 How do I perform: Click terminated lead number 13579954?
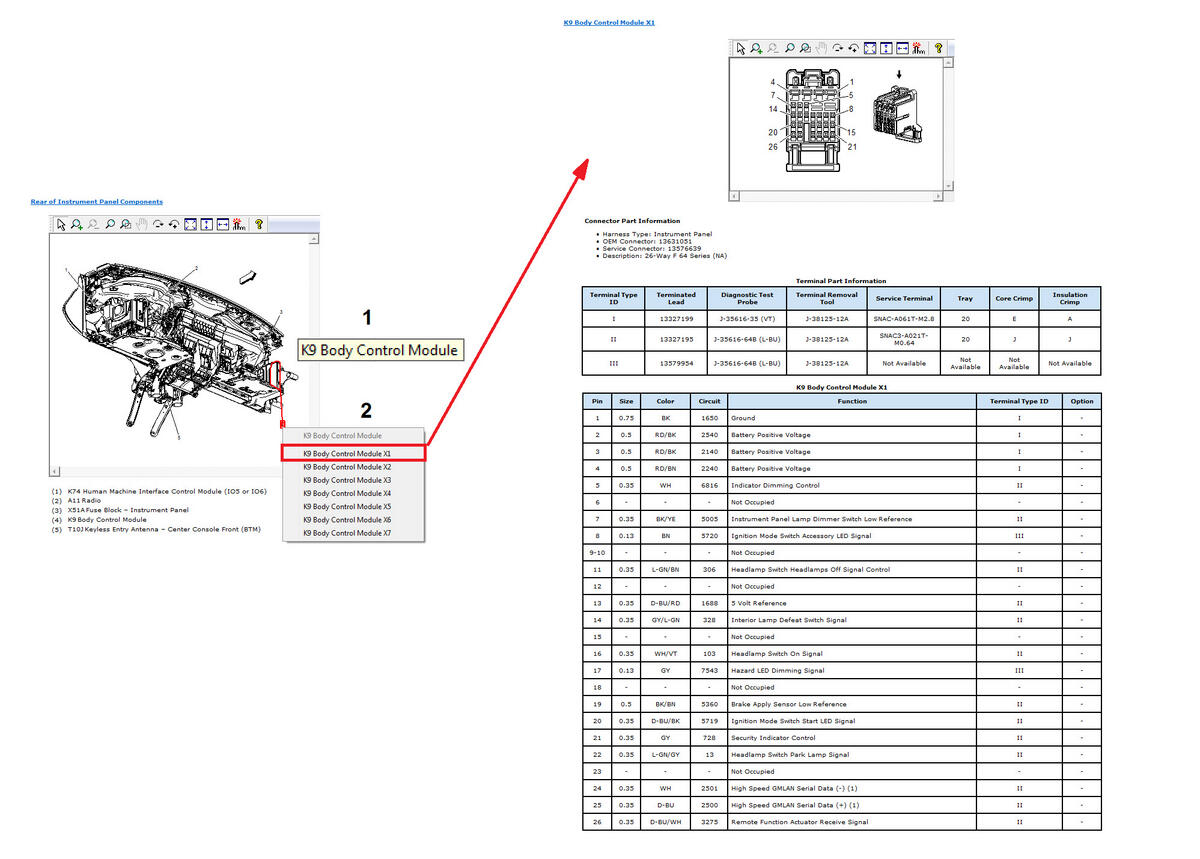[676, 363]
